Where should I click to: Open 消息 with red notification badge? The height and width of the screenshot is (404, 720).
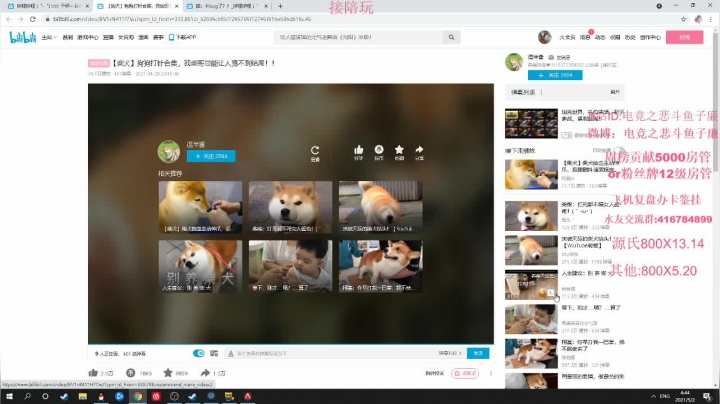pyautogui.click(x=585, y=37)
